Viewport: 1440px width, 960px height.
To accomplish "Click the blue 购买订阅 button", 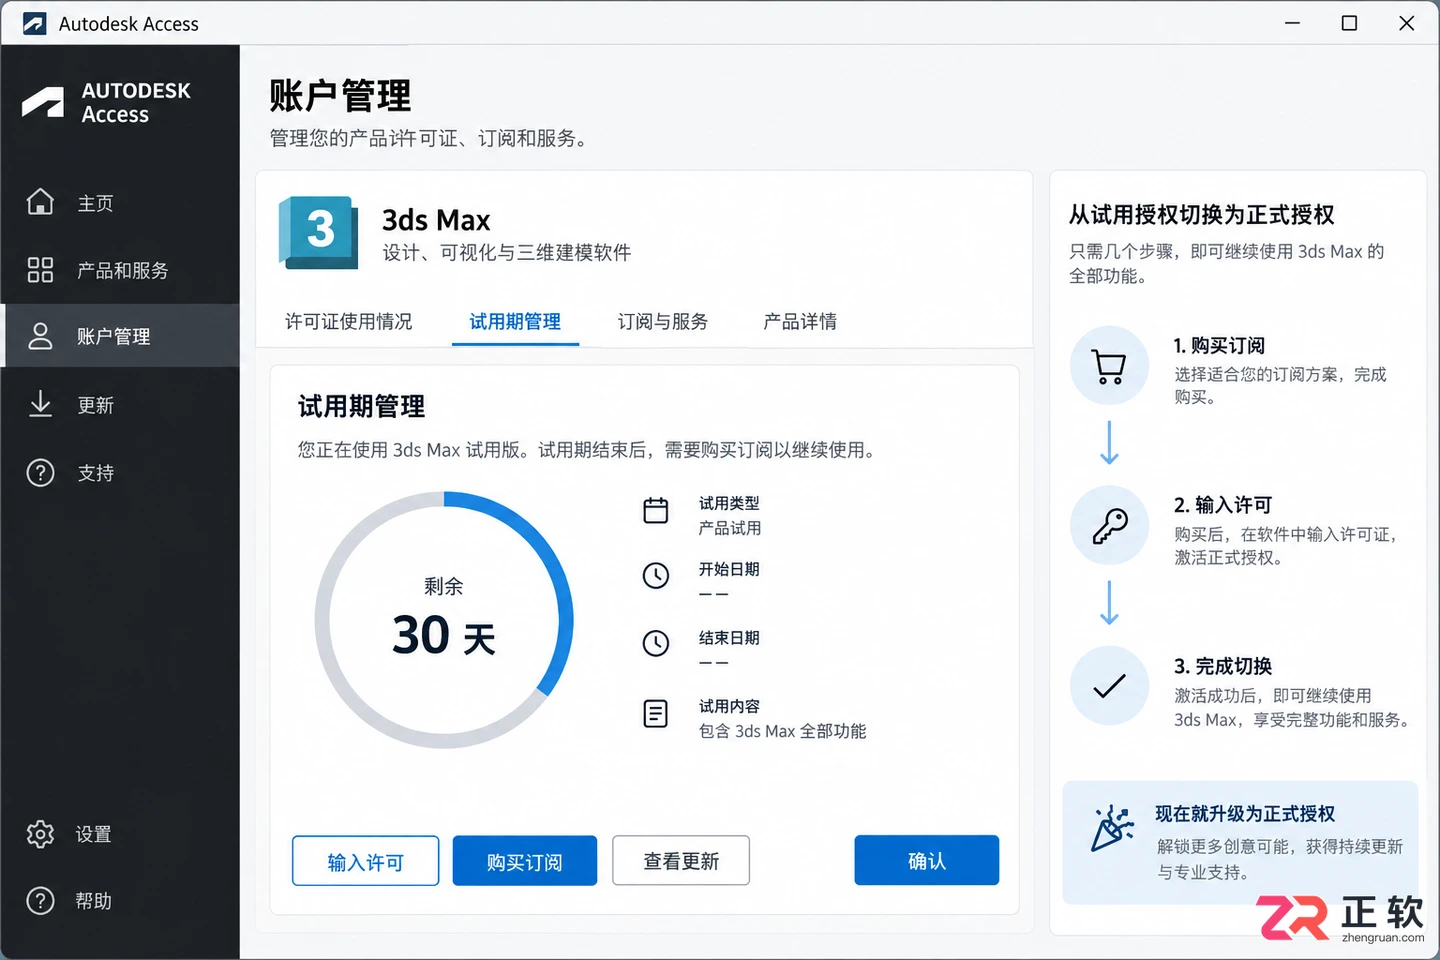I will point(525,861).
